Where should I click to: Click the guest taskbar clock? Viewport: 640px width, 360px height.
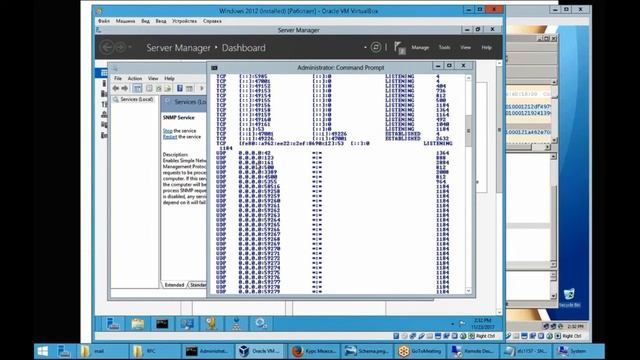(x=482, y=324)
